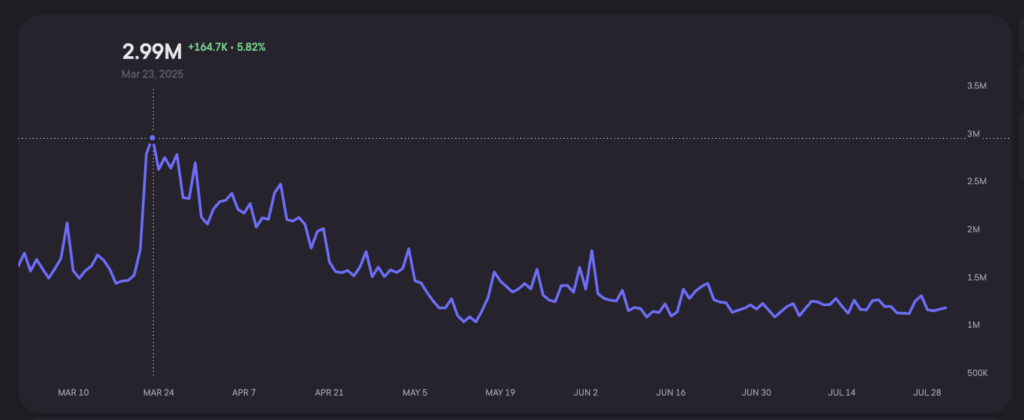This screenshot has width=1024, height=420.
Task: Select MAY 5 on the x-axis
Action: [414, 393]
